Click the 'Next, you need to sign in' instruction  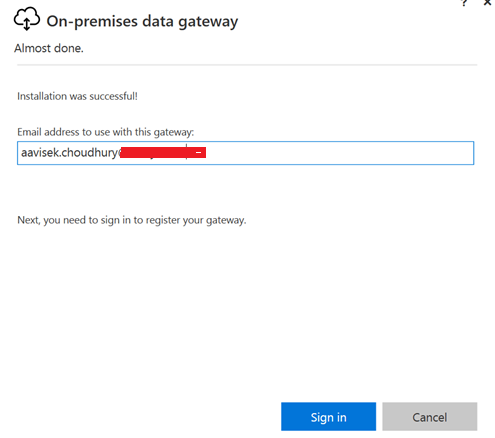tap(132, 220)
